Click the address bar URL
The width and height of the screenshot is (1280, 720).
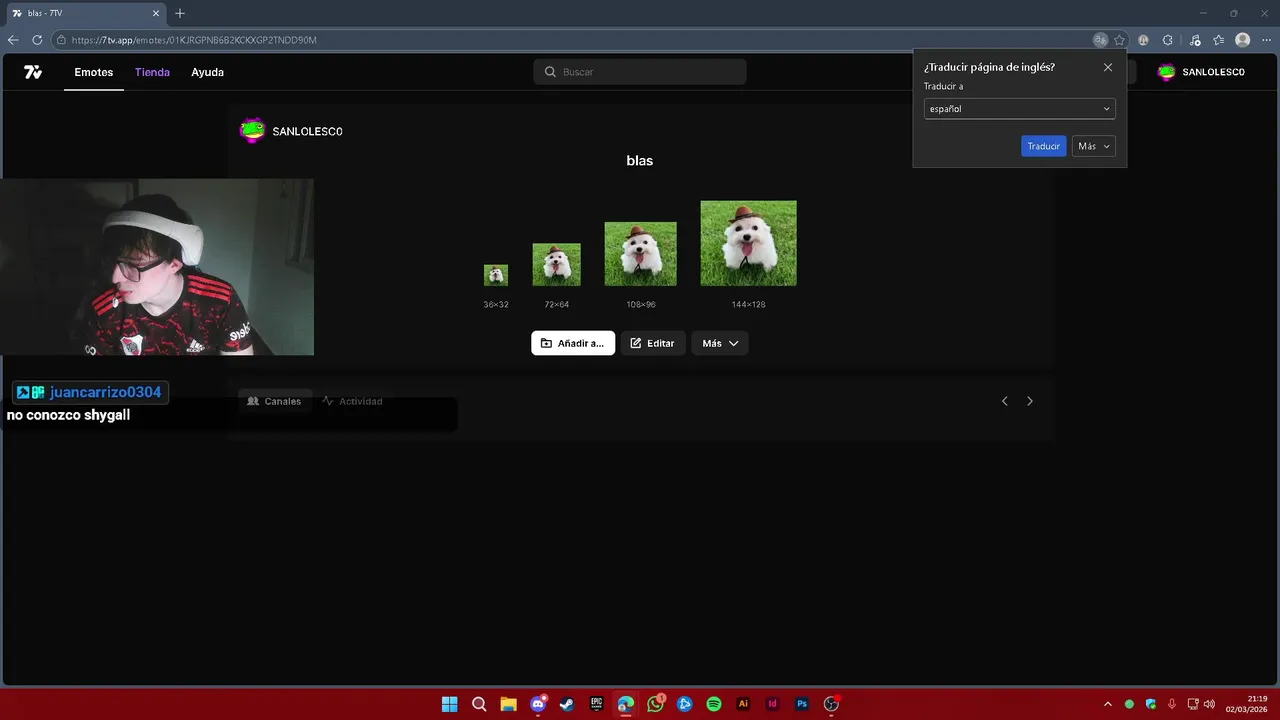(194, 40)
